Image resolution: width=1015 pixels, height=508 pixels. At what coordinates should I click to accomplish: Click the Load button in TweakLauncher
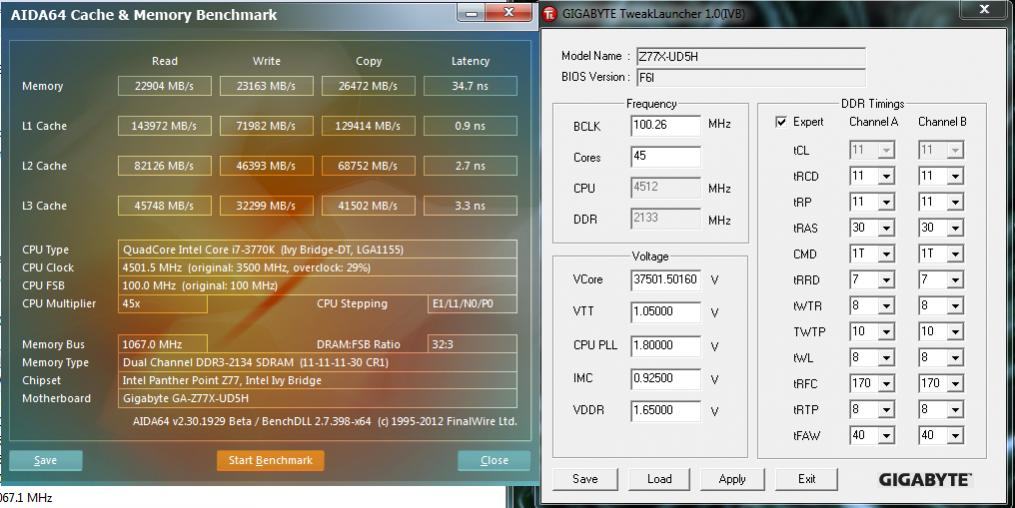click(x=659, y=479)
